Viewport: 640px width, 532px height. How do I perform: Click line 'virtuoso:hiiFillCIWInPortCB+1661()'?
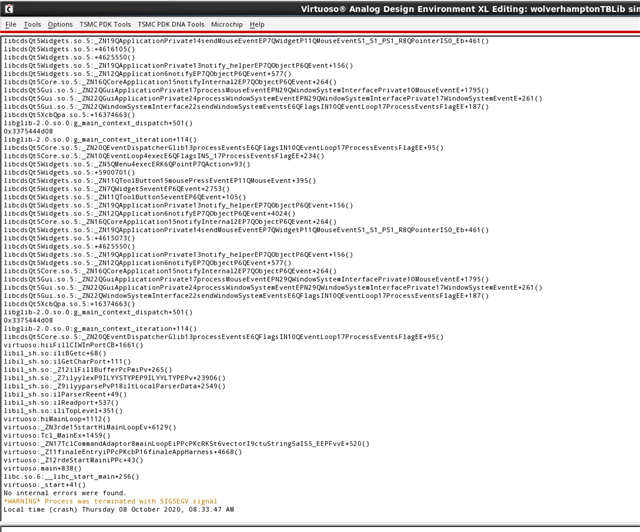coord(73,345)
